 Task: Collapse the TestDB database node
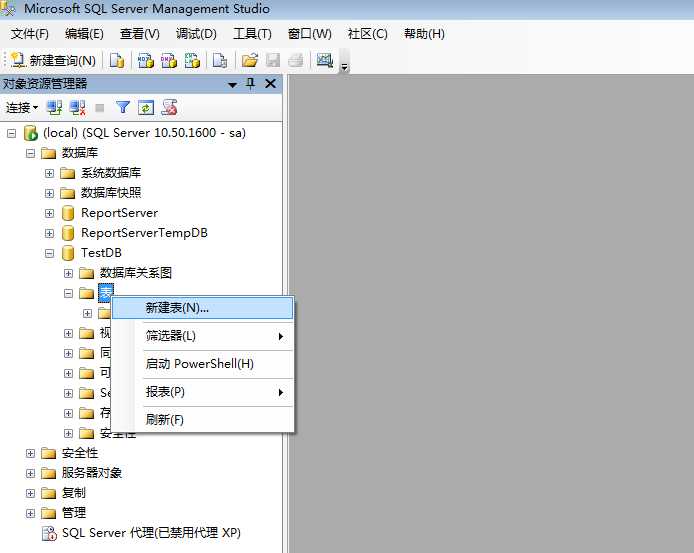50,253
